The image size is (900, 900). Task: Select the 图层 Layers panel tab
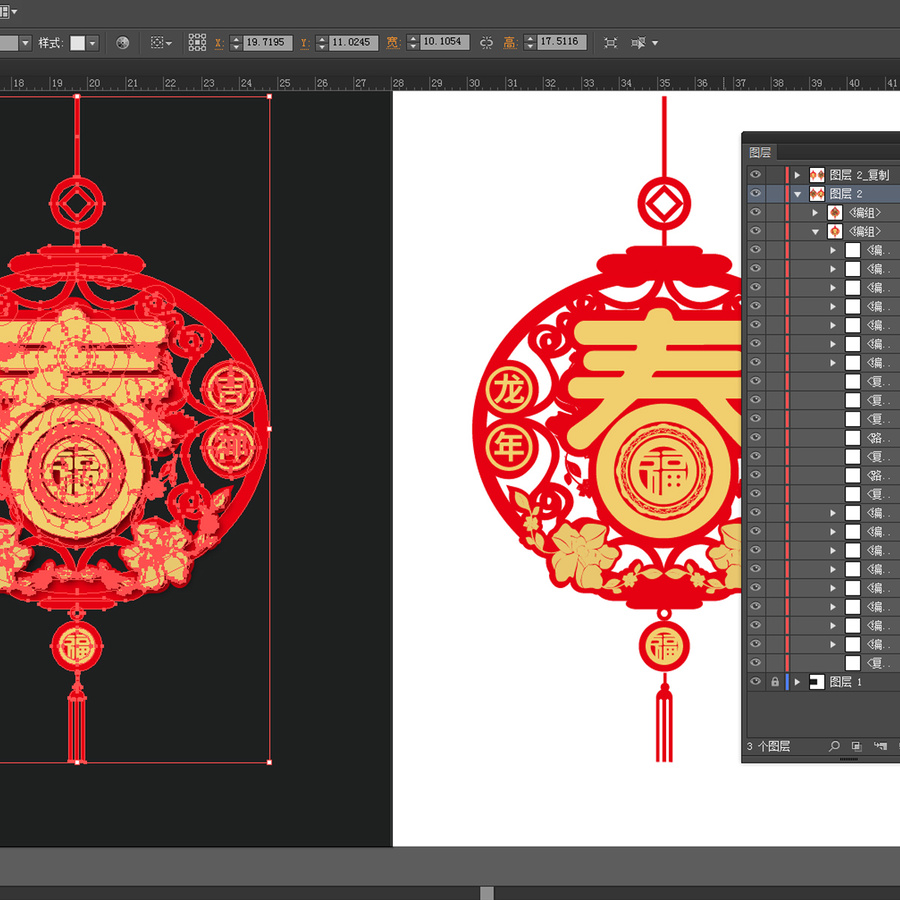760,152
